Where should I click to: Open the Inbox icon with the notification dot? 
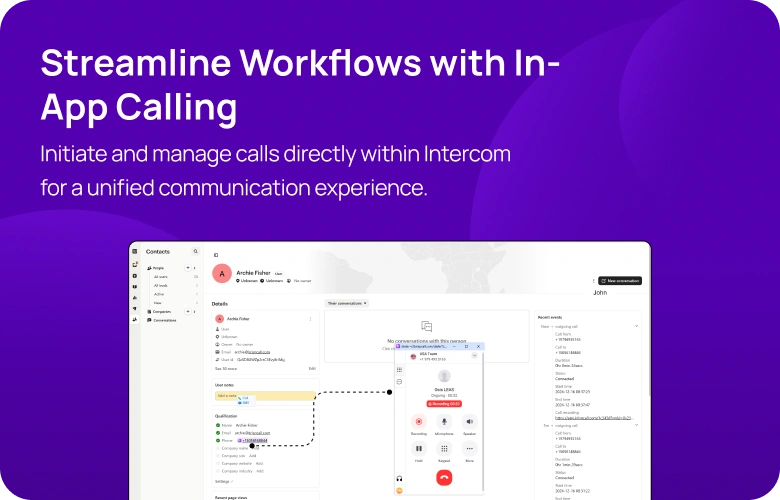pos(135,264)
